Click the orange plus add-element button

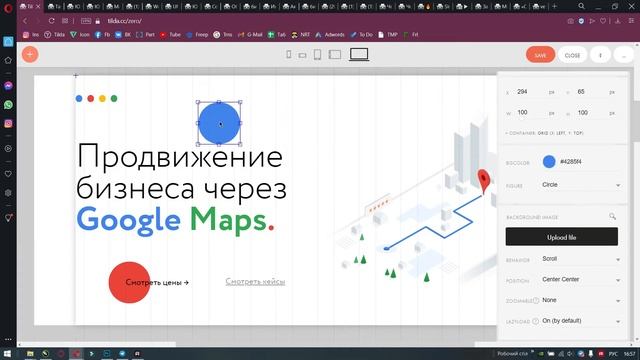[30, 54]
